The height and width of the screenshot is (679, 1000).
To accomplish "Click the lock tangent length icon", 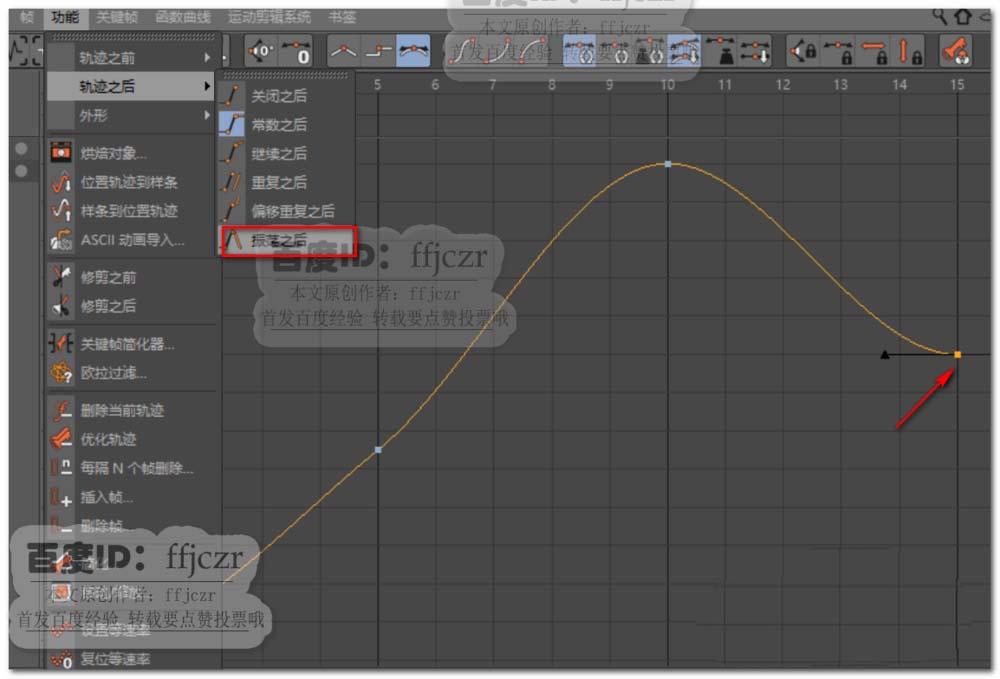I will coord(838,51).
